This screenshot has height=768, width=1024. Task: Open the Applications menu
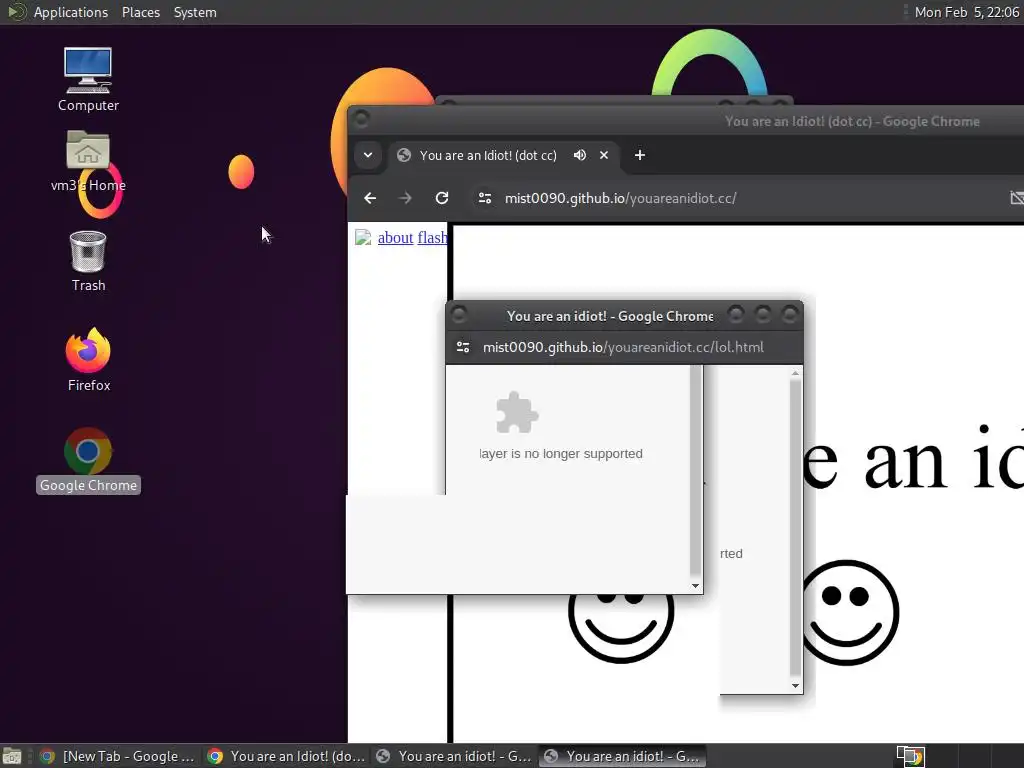tap(71, 12)
